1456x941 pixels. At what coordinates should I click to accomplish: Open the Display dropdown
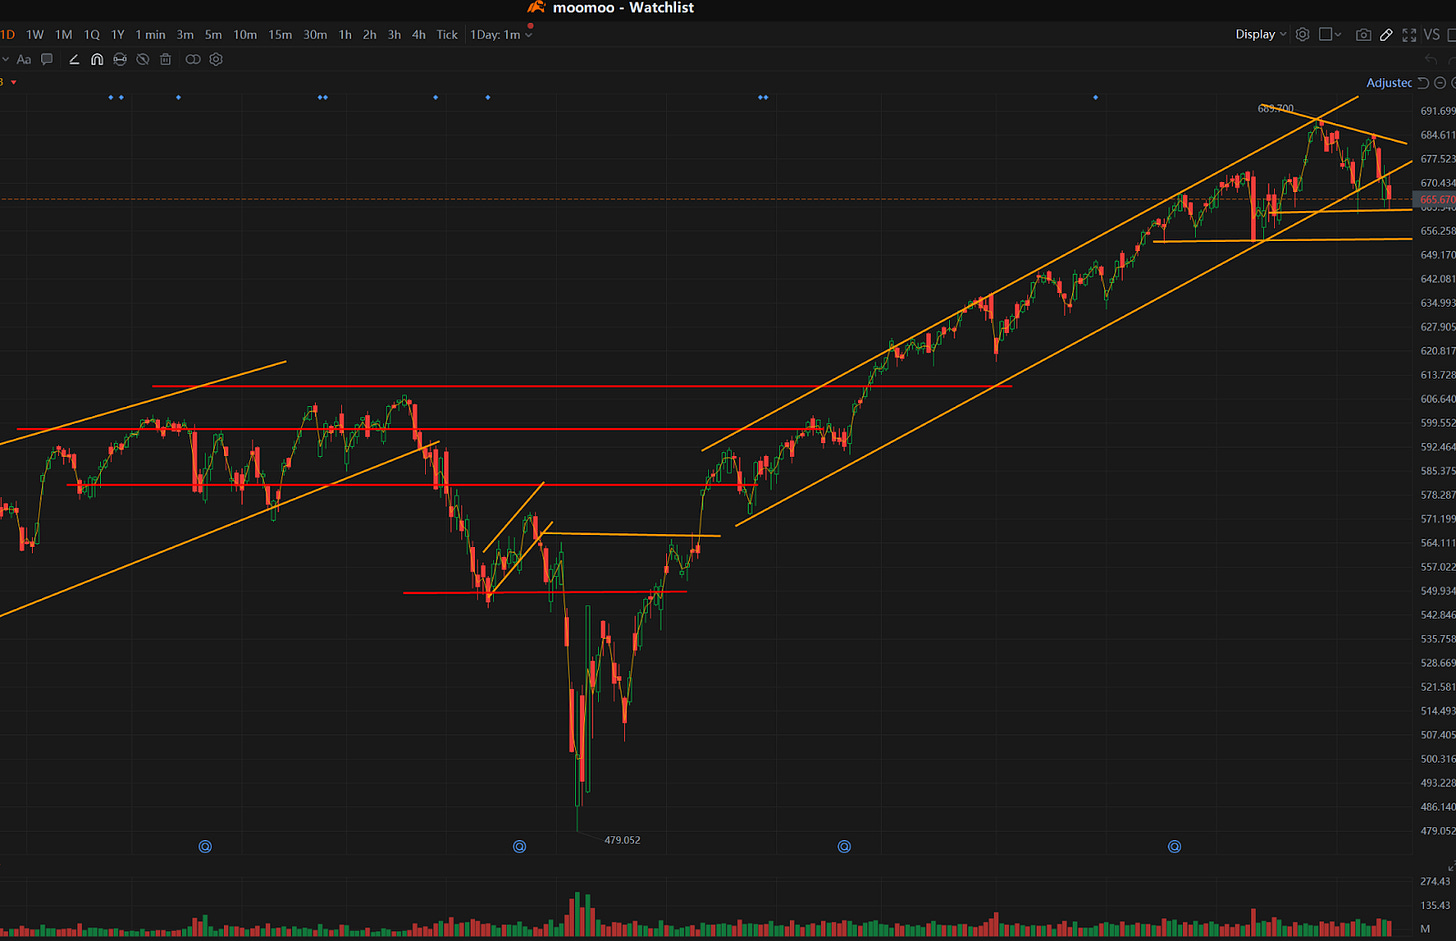(1260, 34)
